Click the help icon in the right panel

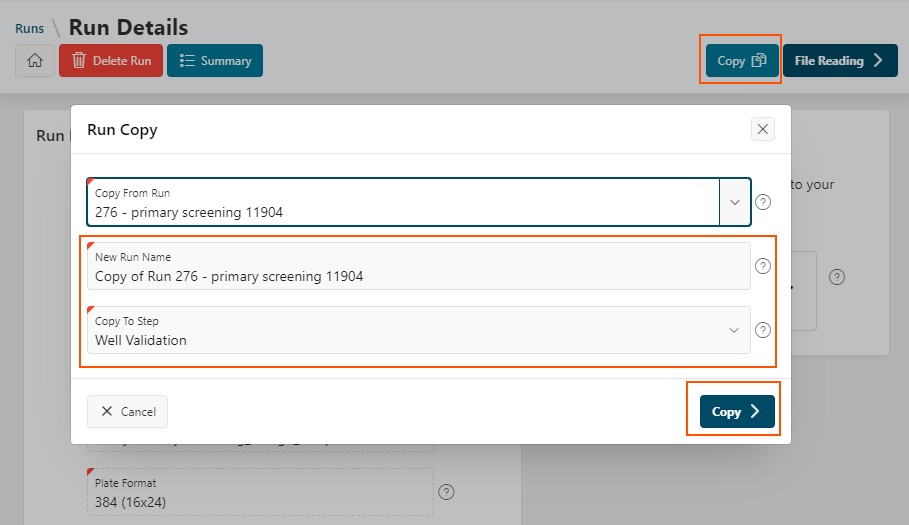tap(837, 277)
